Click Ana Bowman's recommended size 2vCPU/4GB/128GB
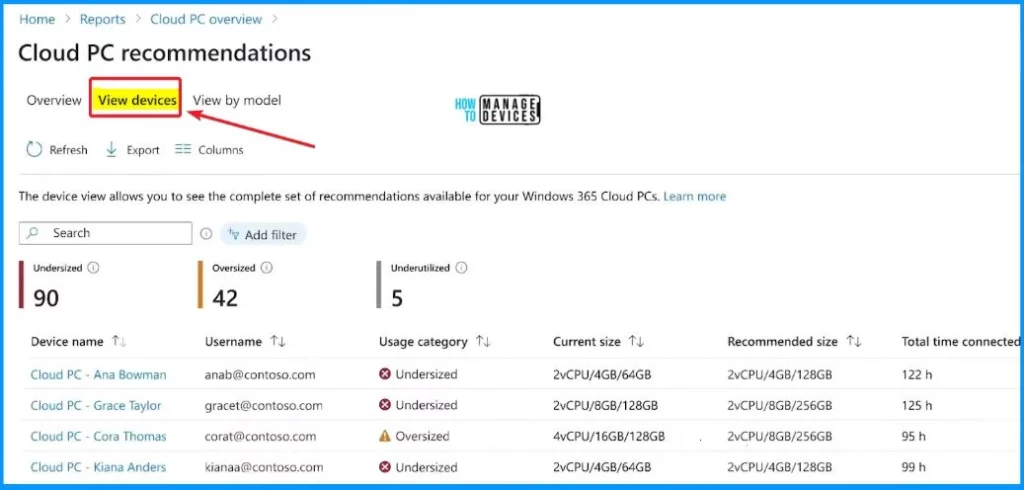Image resolution: width=1024 pixels, height=490 pixels. (780, 375)
